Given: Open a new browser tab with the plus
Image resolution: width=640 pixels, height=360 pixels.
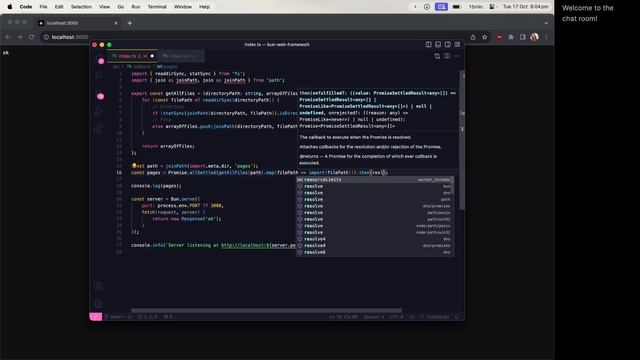Looking at the screenshot, I should point(129,23).
